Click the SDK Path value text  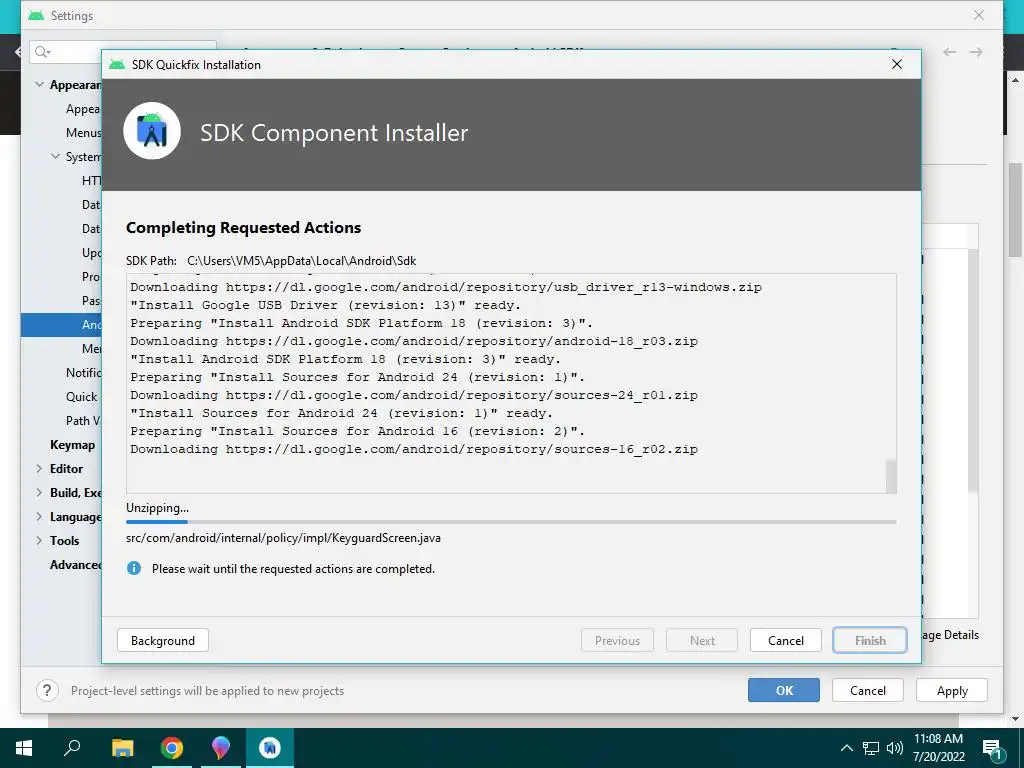click(301, 261)
